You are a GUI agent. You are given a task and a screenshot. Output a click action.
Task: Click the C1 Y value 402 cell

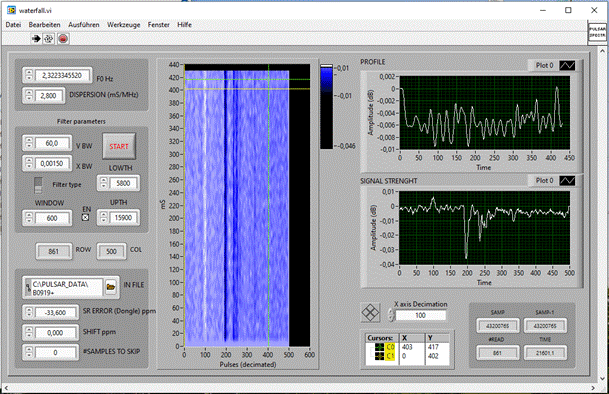click(437, 356)
